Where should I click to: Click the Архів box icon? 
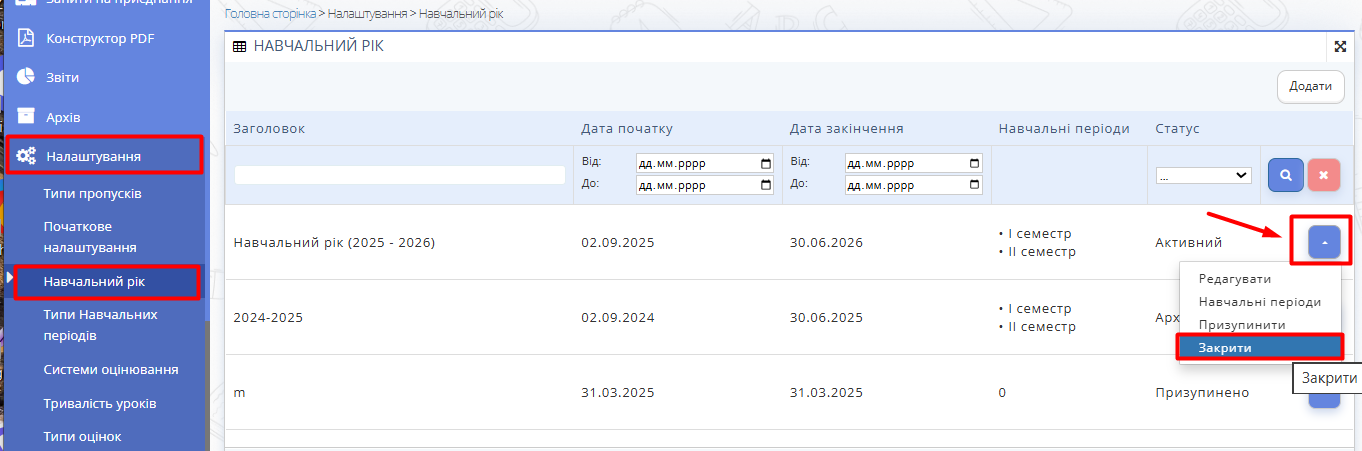(x=26, y=117)
